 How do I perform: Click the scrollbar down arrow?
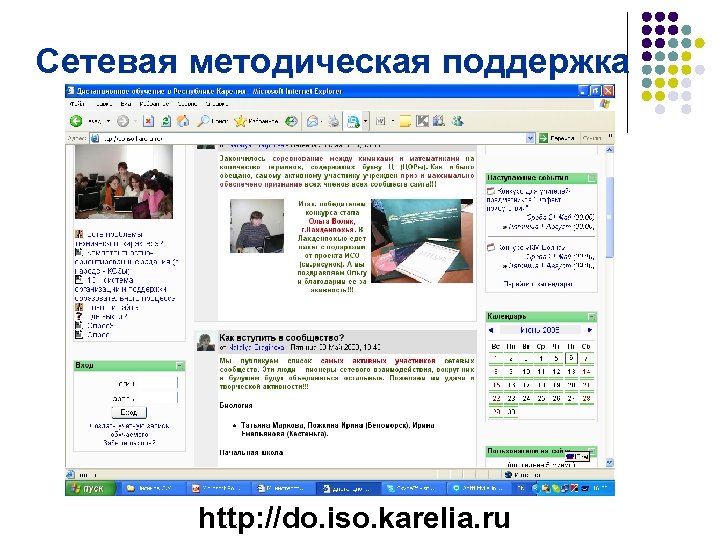pyautogui.click(x=609, y=462)
